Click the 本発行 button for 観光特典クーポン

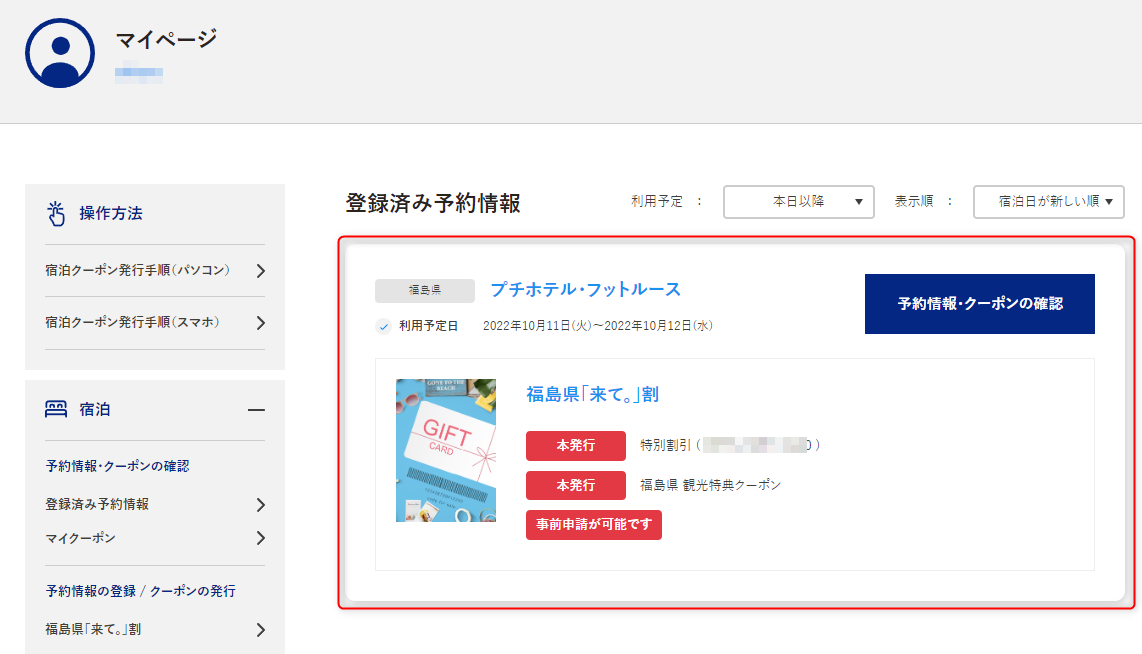pyautogui.click(x=575, y=485)
